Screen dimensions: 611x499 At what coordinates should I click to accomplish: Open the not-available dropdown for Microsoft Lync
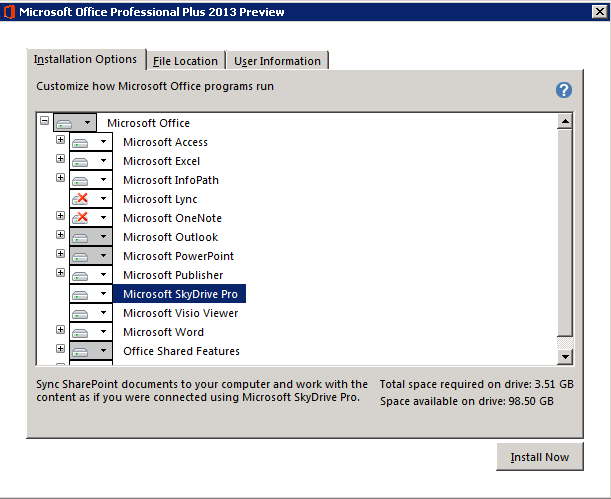pyautogui.click(x=91, y=199)
